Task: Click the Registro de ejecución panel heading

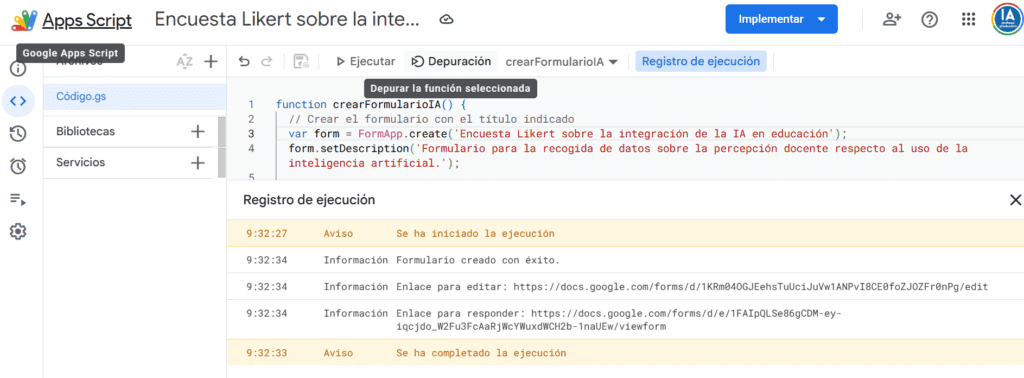Action: (x=309, y=200)
